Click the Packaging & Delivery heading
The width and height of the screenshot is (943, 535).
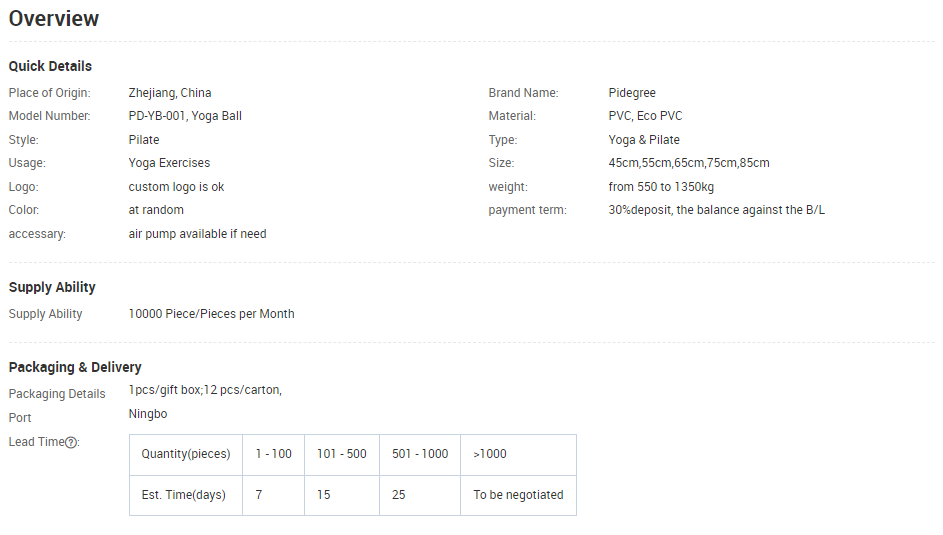[75, 367]
